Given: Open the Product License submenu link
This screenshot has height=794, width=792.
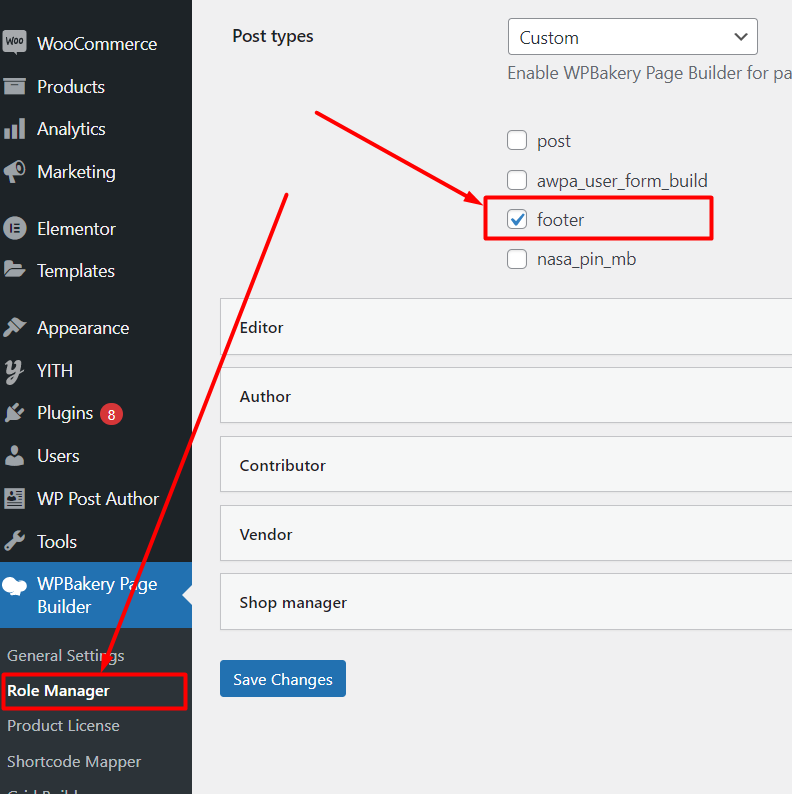Looking at the screenshot, I should 63,726.
